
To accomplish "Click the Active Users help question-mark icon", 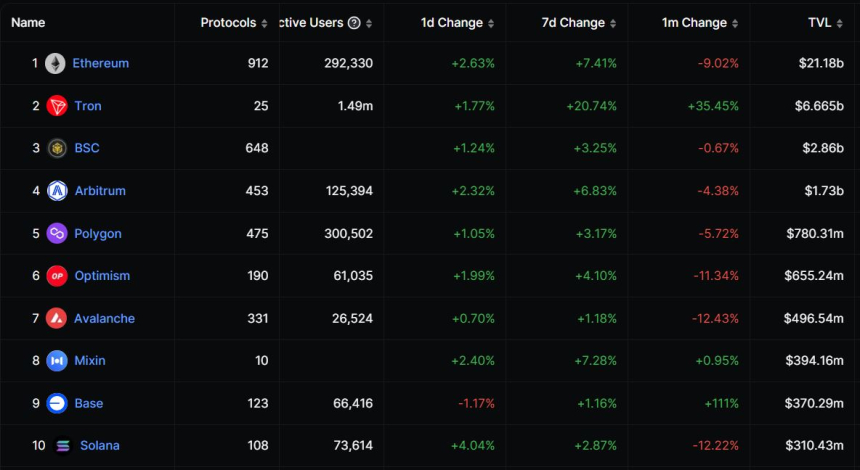I will click(354, 23).
